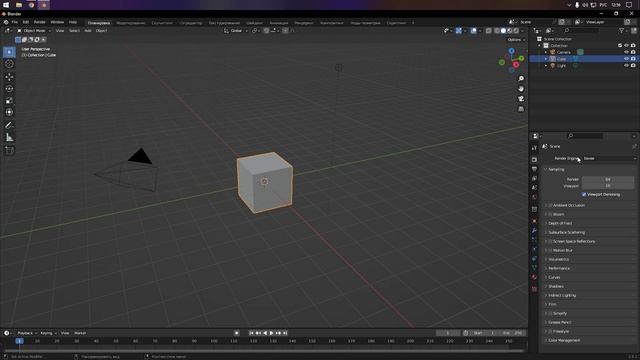Open the Object Mode dropdown

click(34, 31)
